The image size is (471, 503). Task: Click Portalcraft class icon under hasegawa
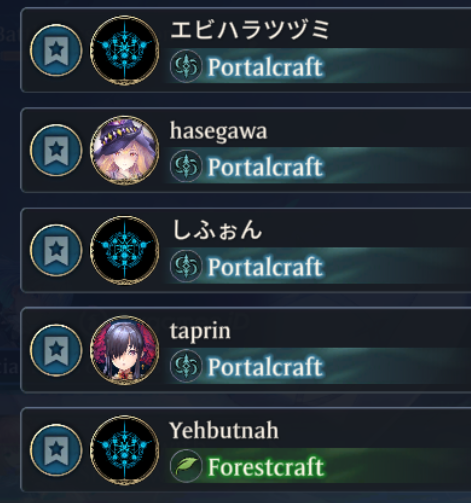coord(186,166)
